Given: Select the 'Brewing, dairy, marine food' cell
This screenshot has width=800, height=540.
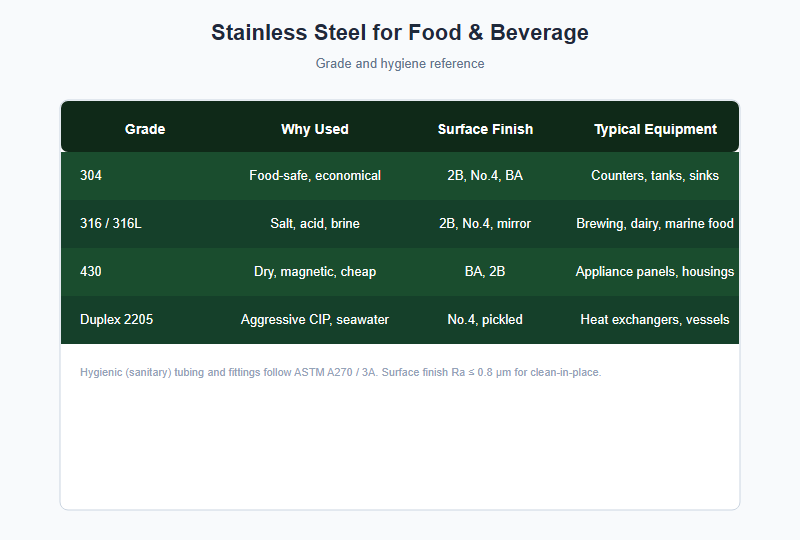Looking at the screenshot, I should [x=655, y=224].
